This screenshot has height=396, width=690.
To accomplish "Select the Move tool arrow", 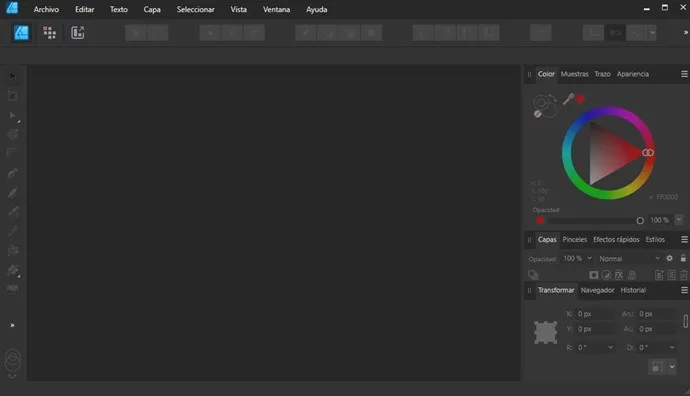I will coord(12,76).
